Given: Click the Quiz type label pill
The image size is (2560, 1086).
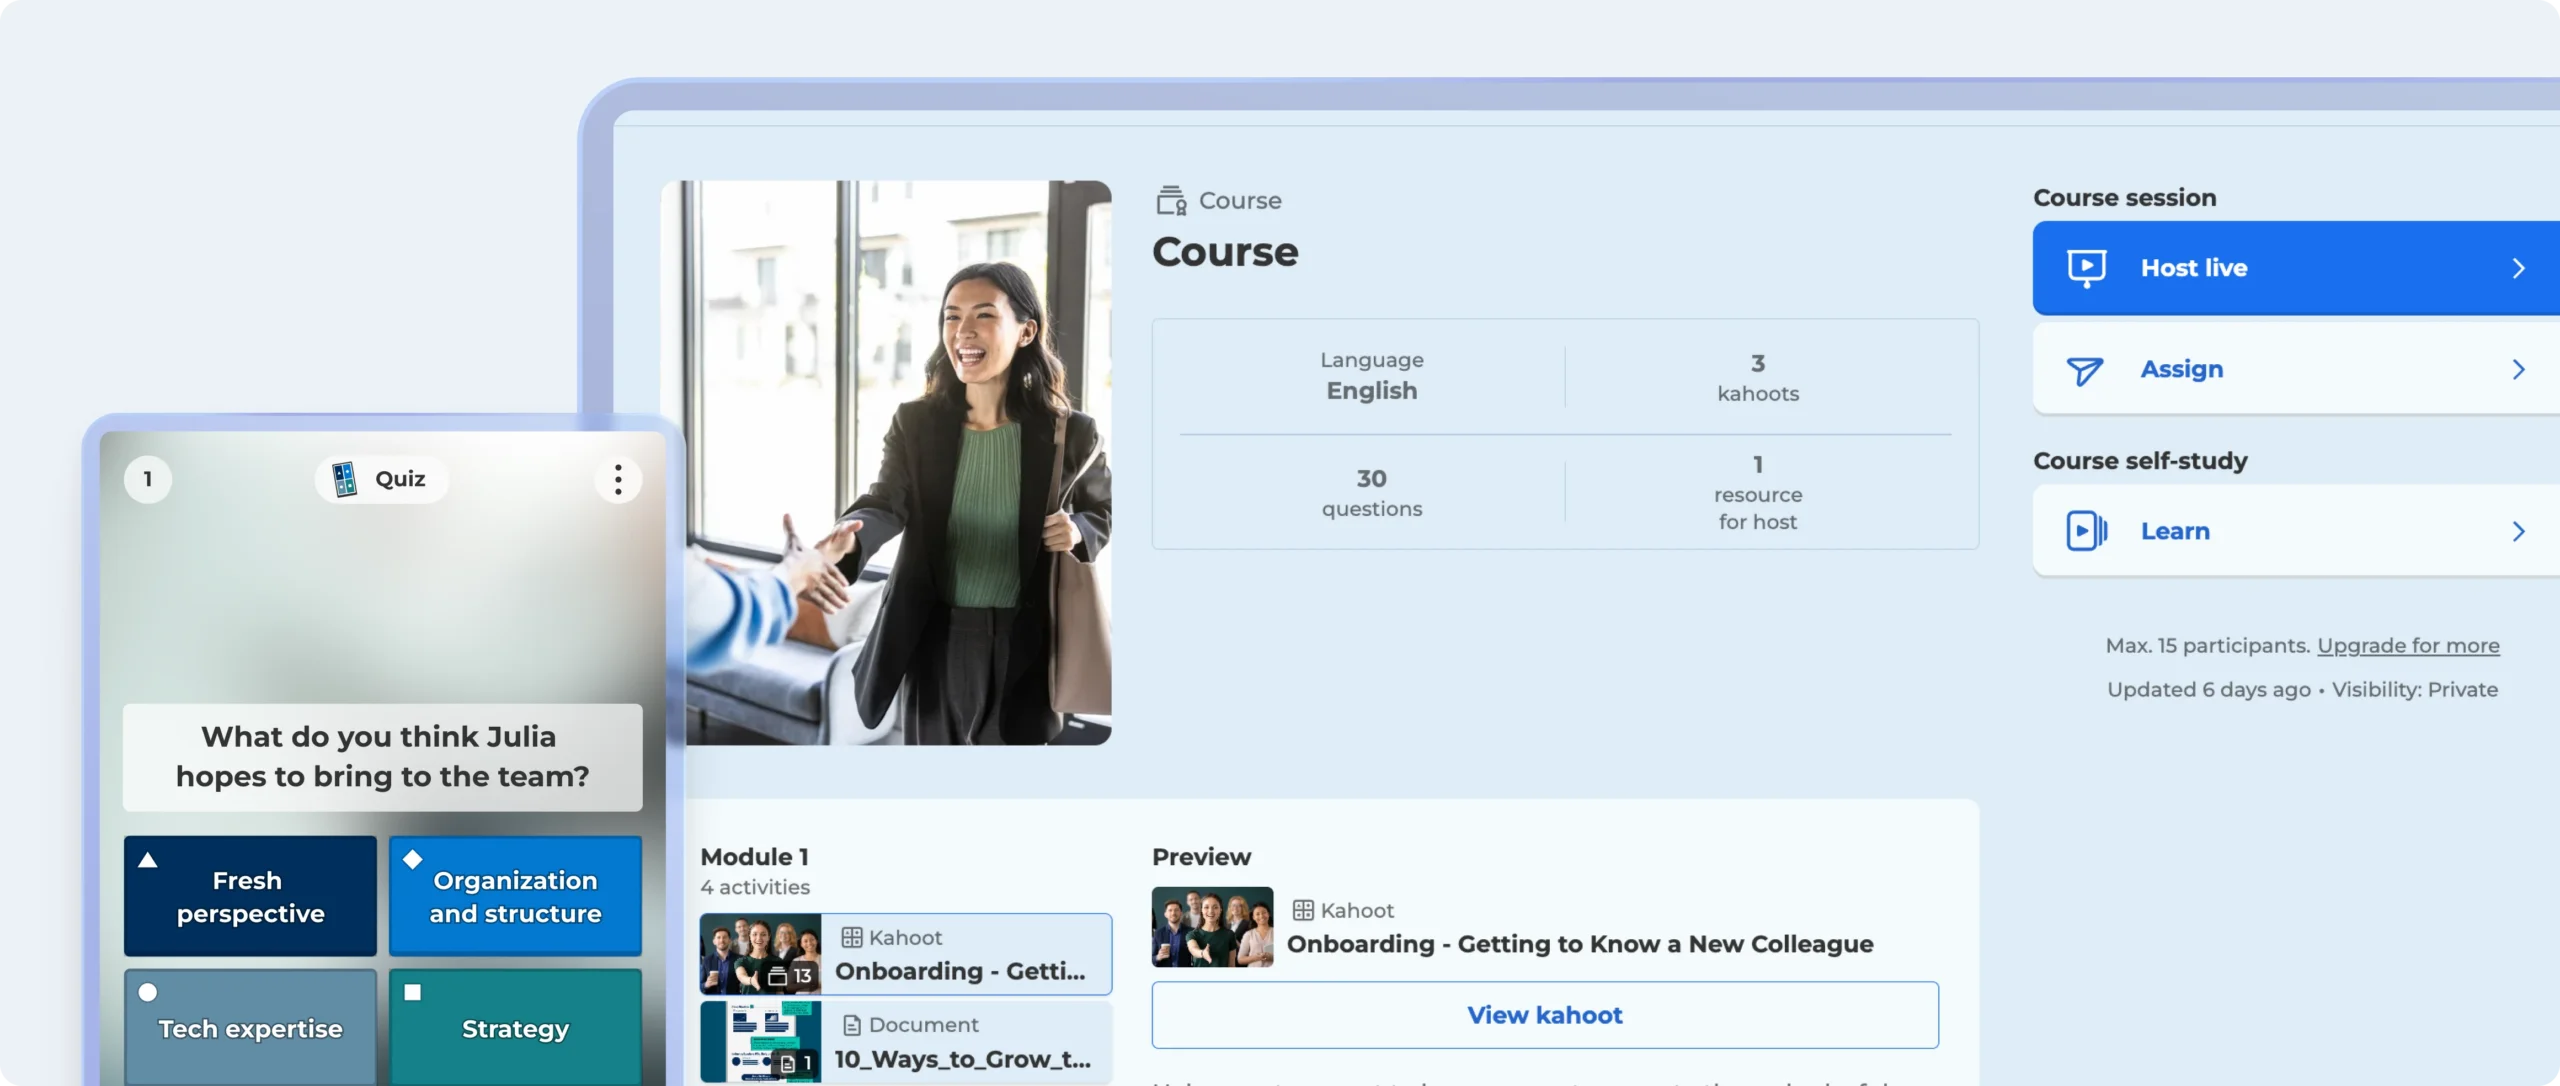Looking at the screenshot, I should [x=381, y=479].
